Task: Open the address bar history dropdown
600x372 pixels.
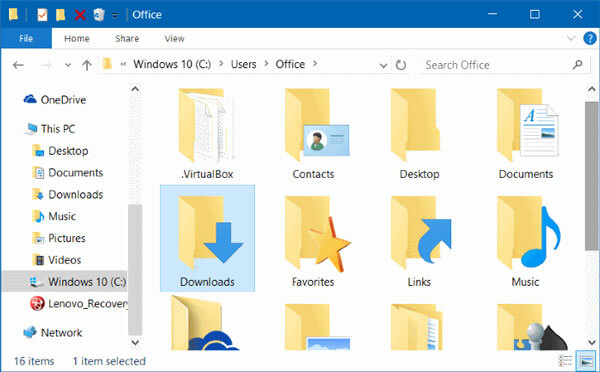Action: 383,65
